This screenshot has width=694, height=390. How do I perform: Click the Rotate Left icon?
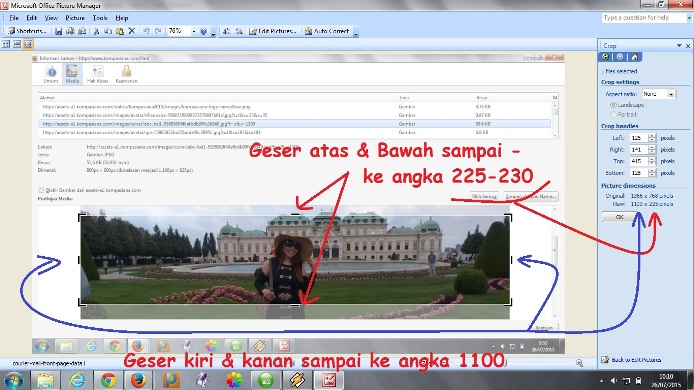pyautogui.click(x=227, y=31)
